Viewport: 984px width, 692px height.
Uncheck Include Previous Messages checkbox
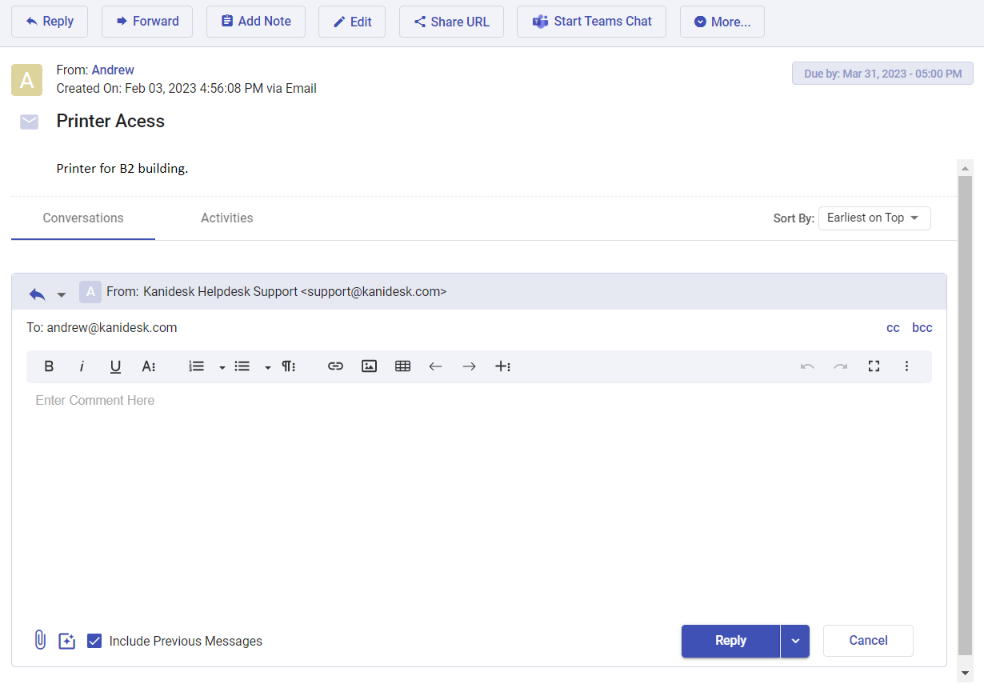(94, 641)
